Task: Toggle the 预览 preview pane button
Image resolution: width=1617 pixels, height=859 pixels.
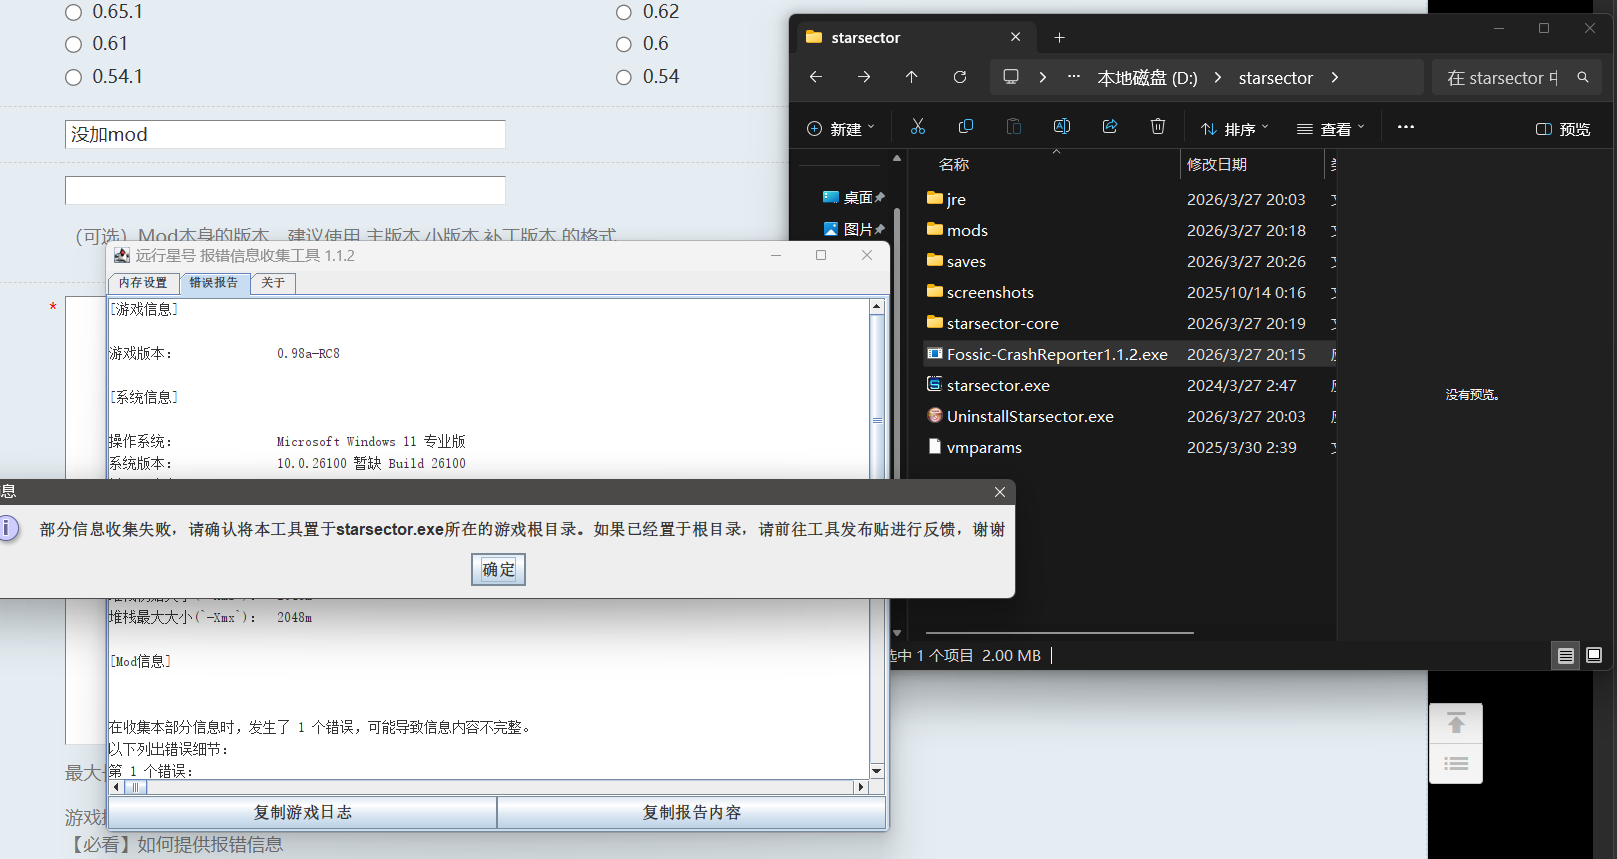Action: pyautogui.click(x=1563, y=129)
